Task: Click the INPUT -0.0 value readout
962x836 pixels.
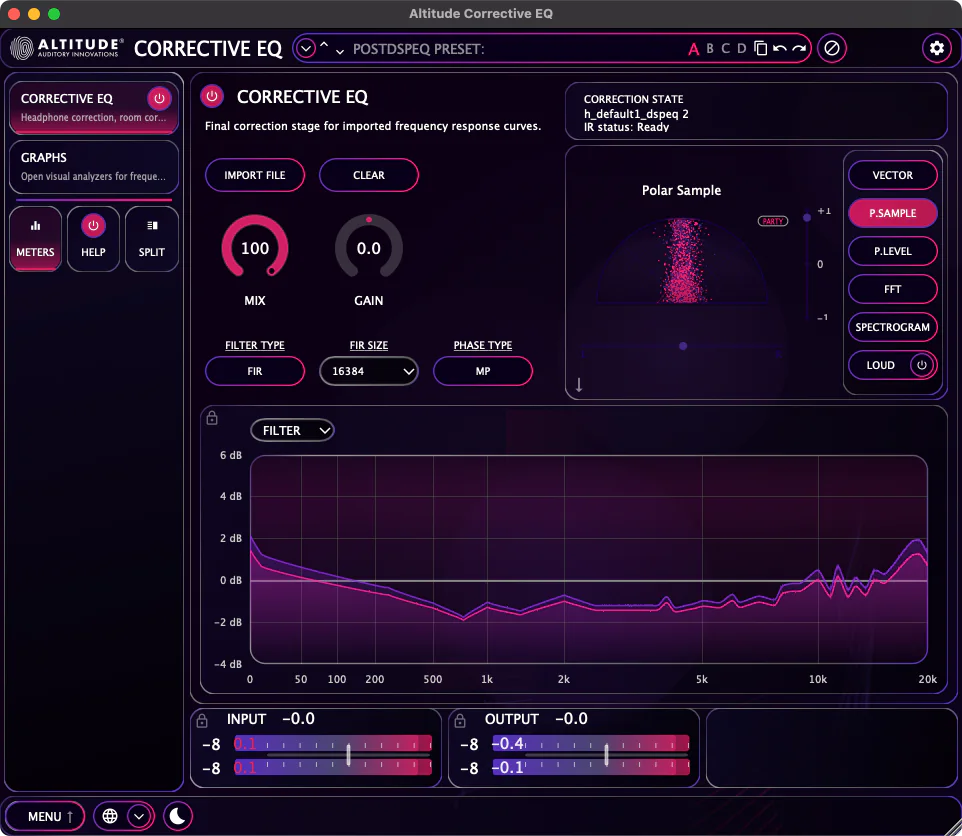Action: pyautogui.click(x=298, y=719)
